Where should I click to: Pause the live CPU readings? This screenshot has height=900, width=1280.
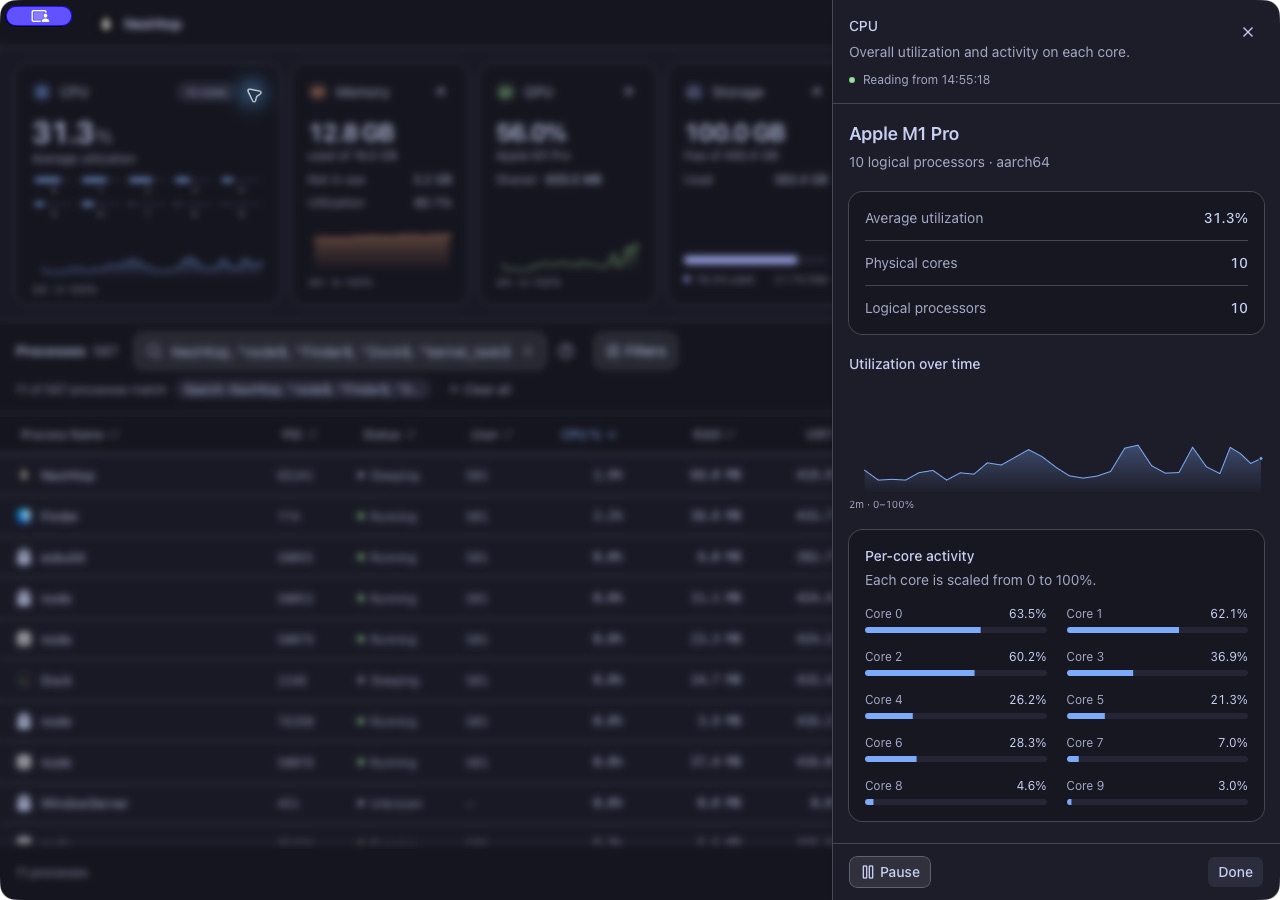coord(890,872)
